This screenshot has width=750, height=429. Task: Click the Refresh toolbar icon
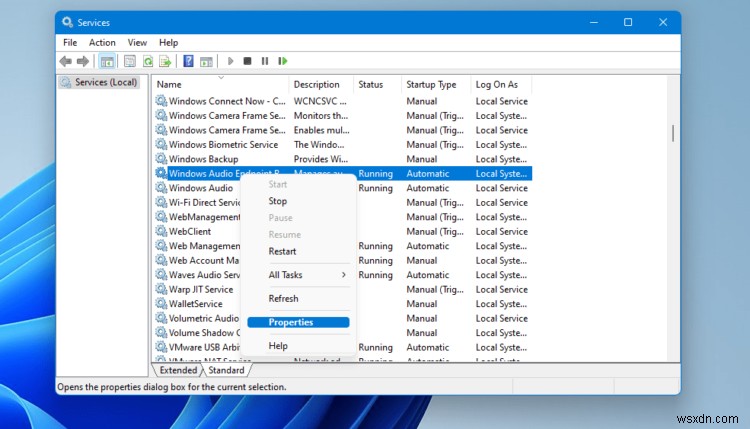[x=148, y=61]
